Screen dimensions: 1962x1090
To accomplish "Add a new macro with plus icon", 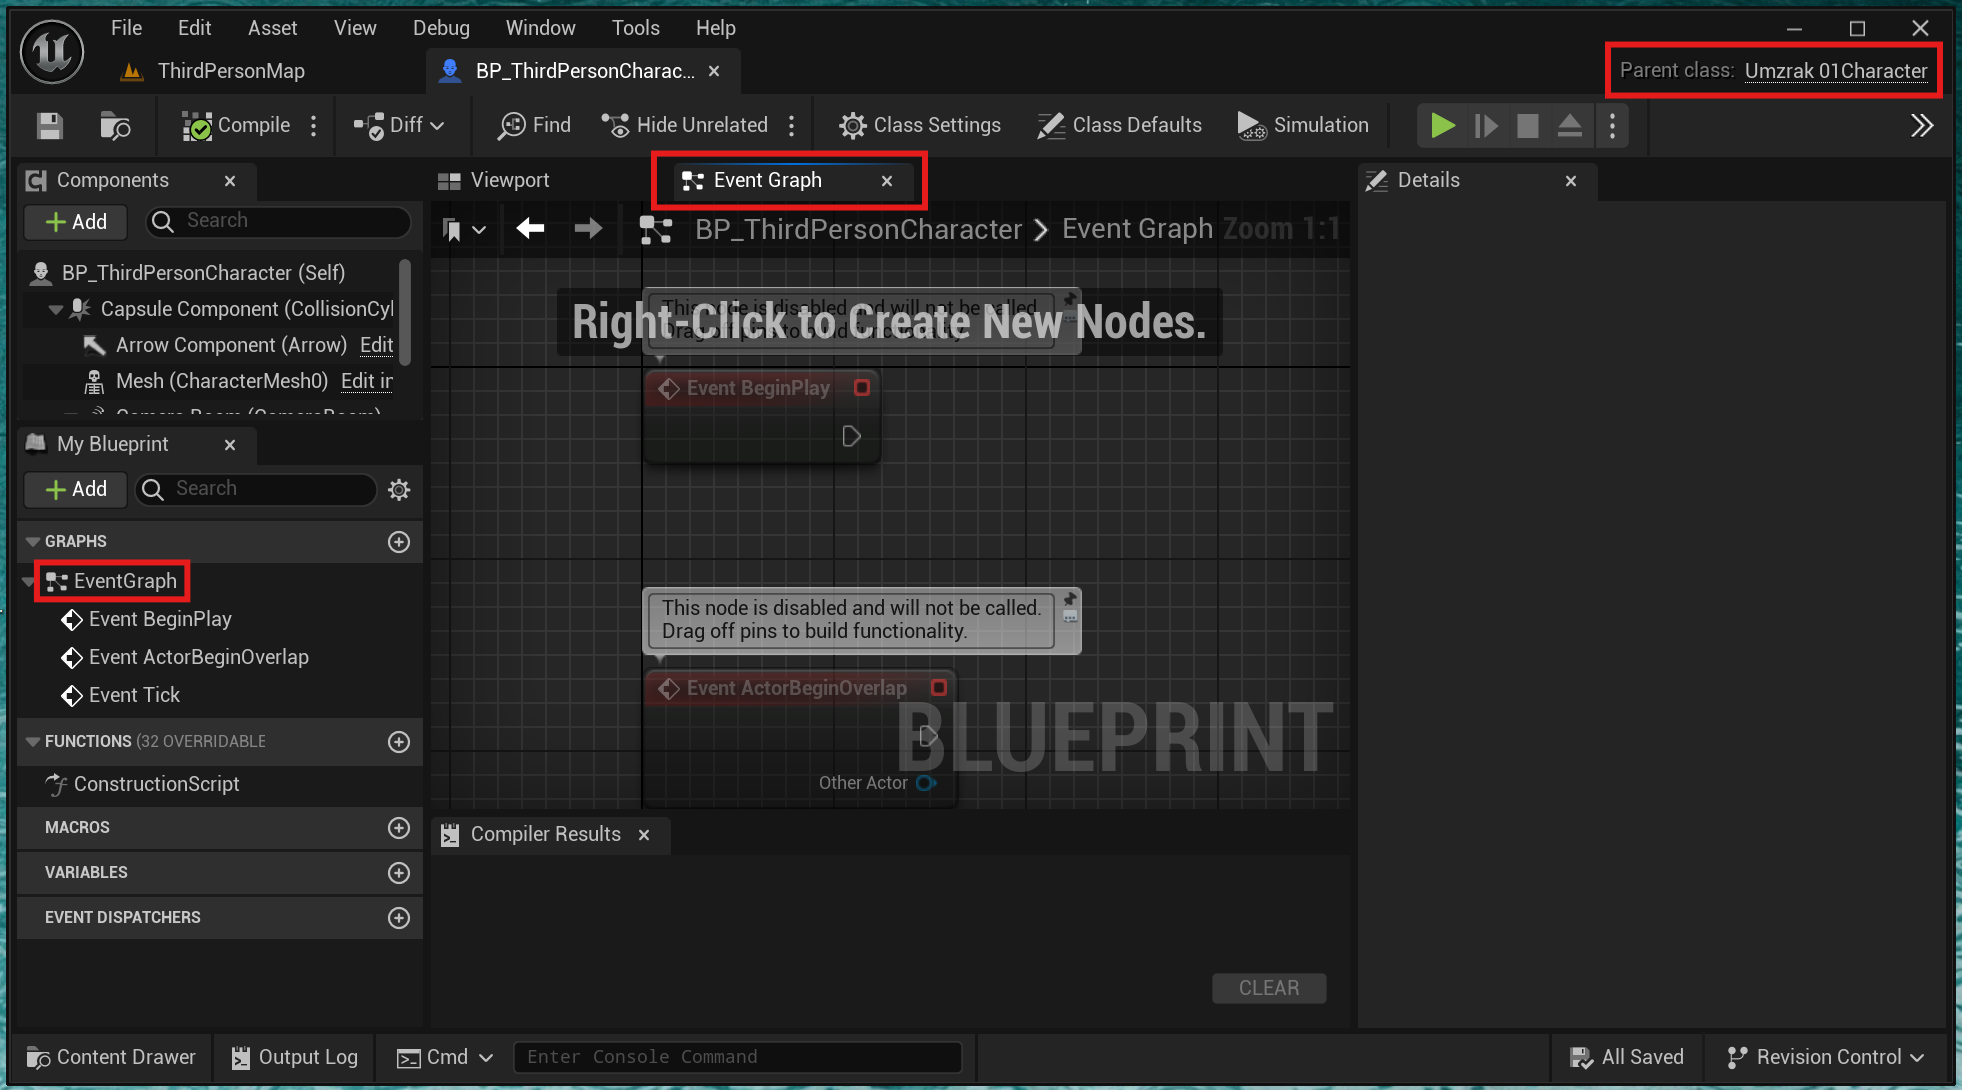I will 399,828.
